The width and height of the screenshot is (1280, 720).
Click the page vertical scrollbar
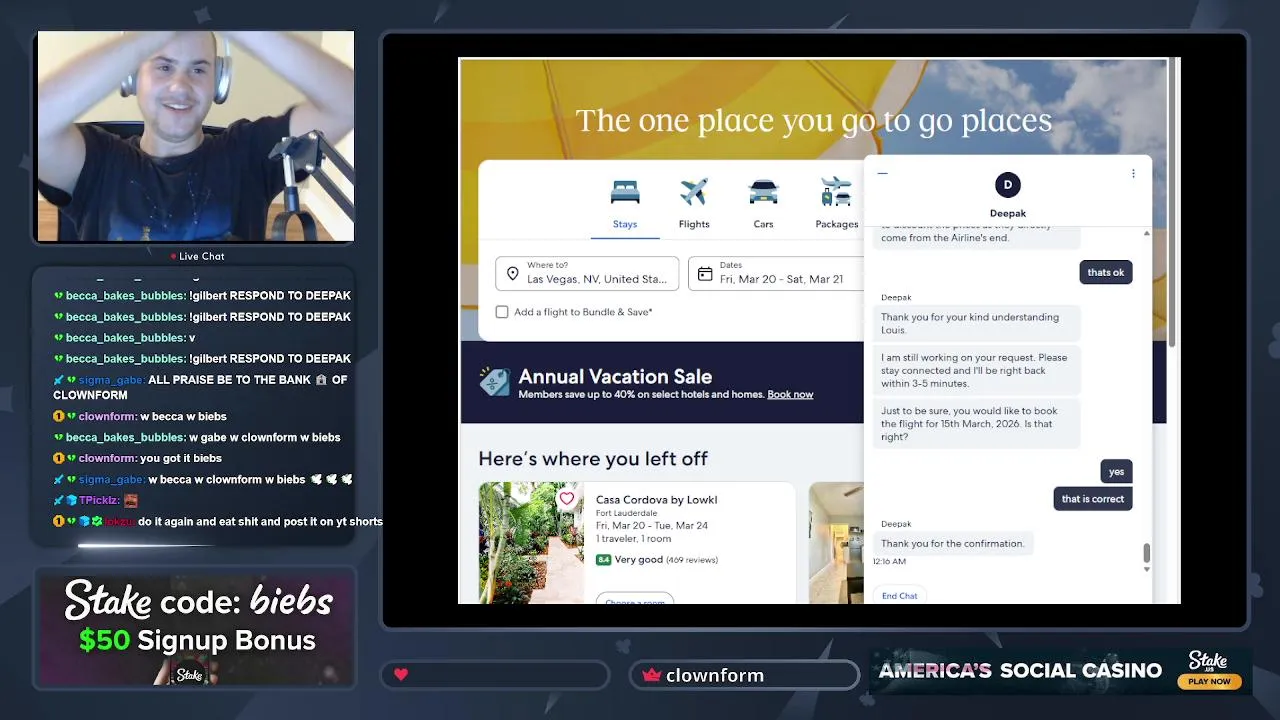point(1174,204)
